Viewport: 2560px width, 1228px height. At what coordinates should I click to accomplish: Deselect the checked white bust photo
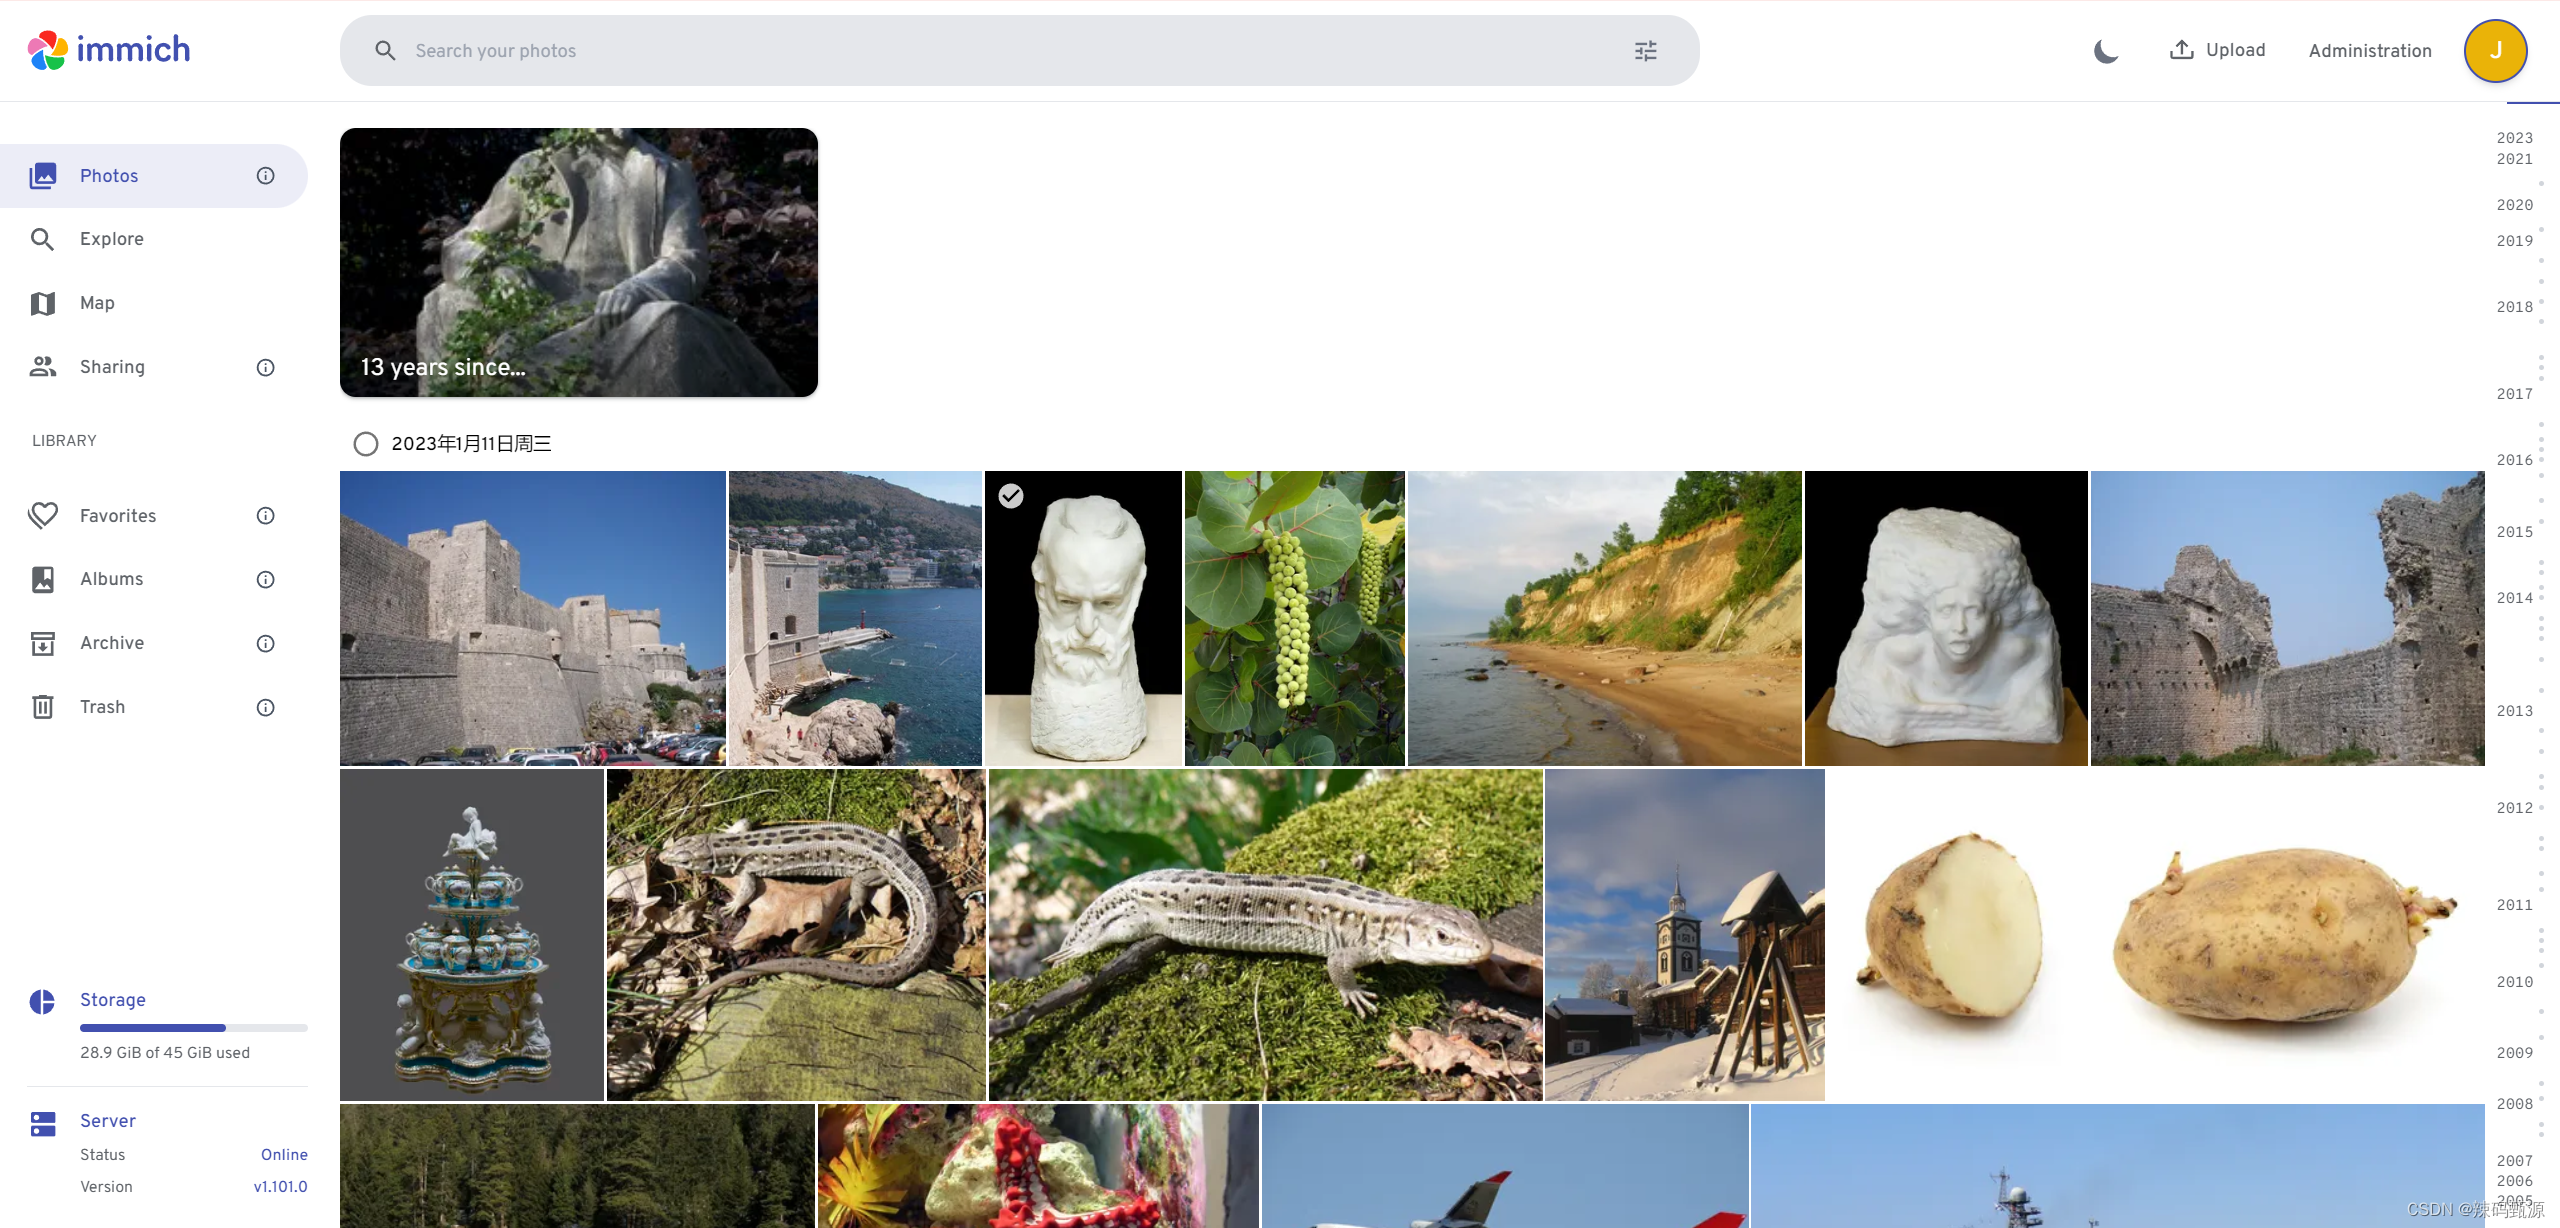[1011, 496]
